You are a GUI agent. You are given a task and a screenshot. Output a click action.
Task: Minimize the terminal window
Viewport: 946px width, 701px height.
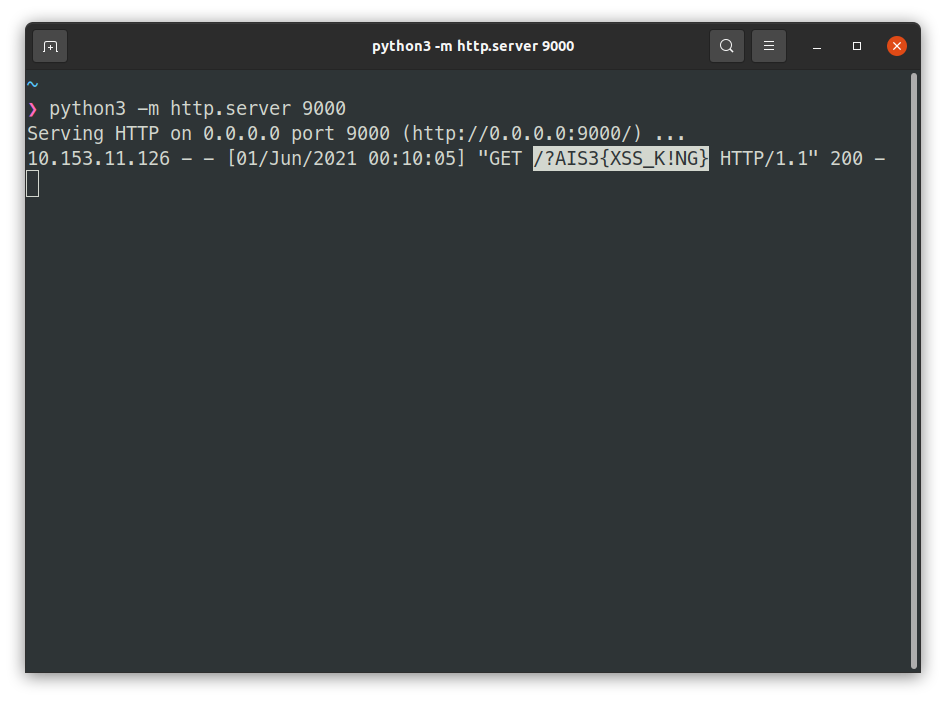pos(817,46)
